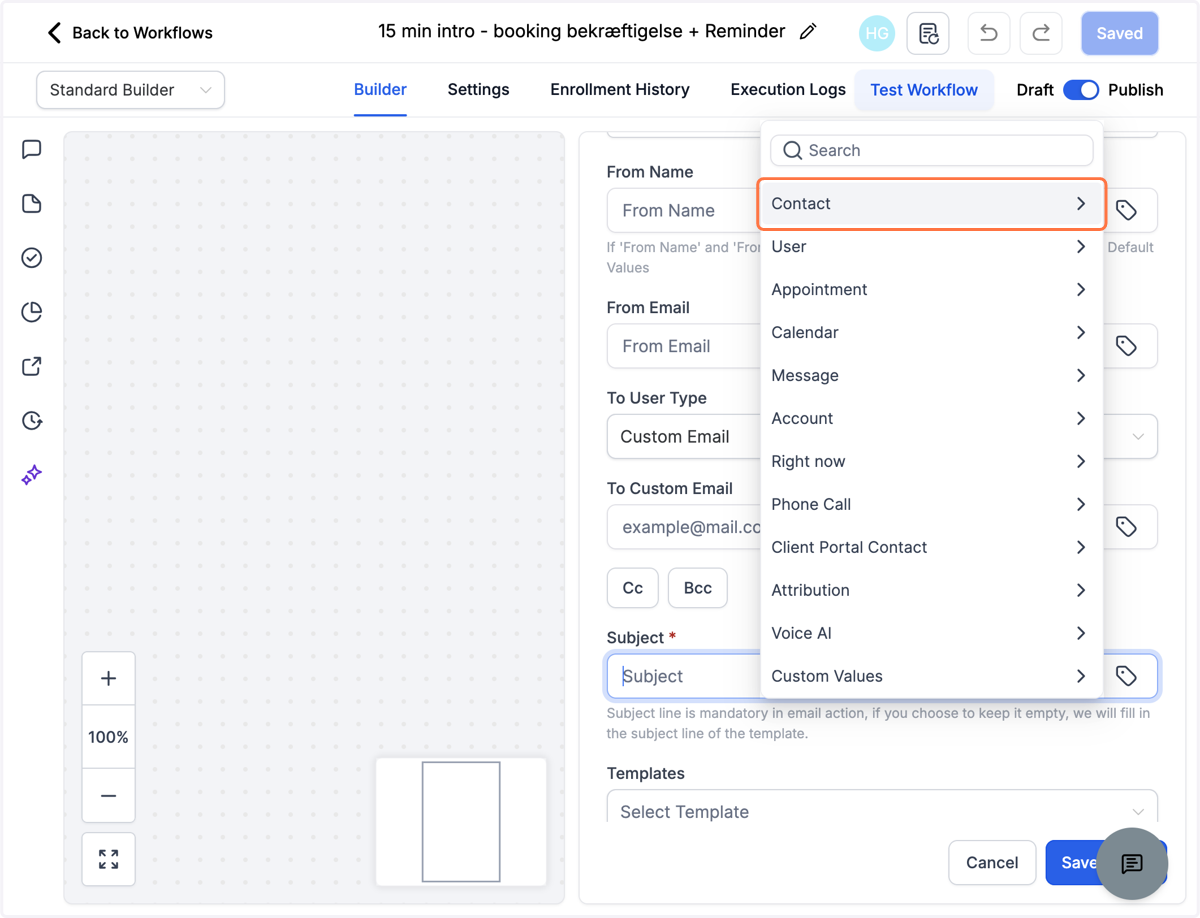
Task: Select Voice AI in the values menu
Action: point(931,634)
